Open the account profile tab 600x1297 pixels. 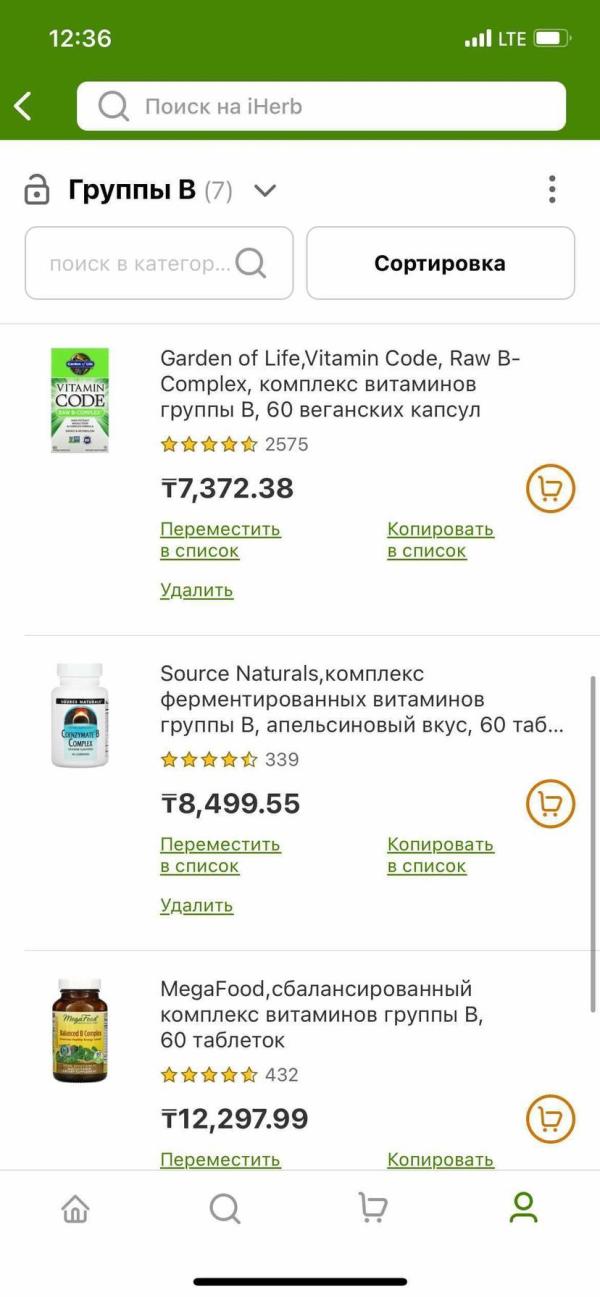523,1209
